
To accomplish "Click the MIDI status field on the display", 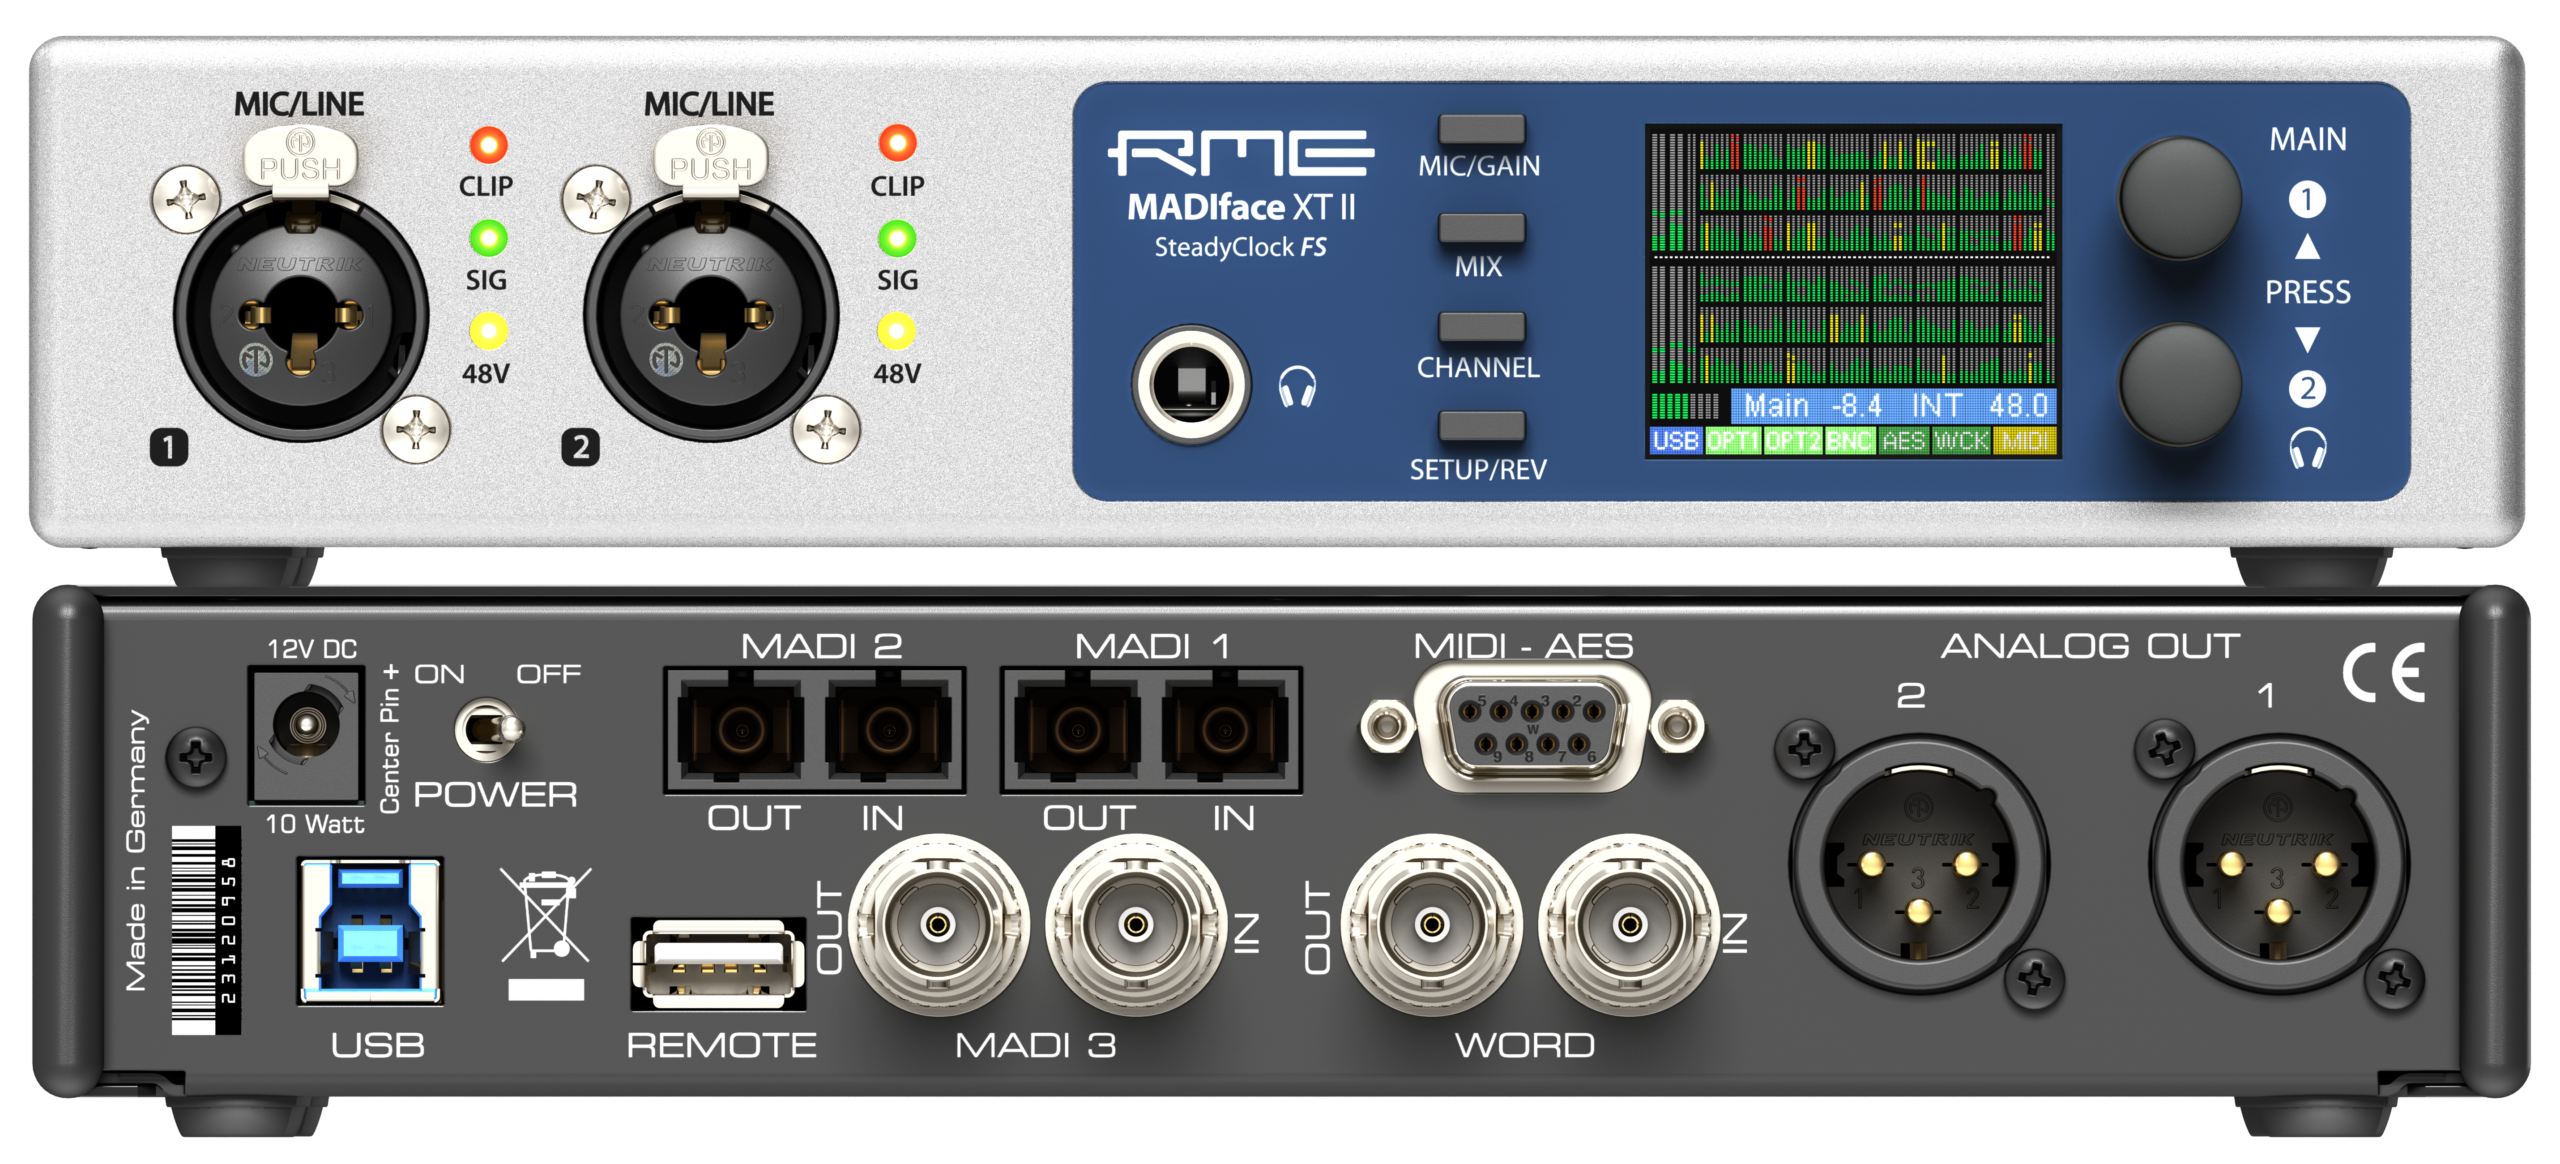I will 2024,441.
